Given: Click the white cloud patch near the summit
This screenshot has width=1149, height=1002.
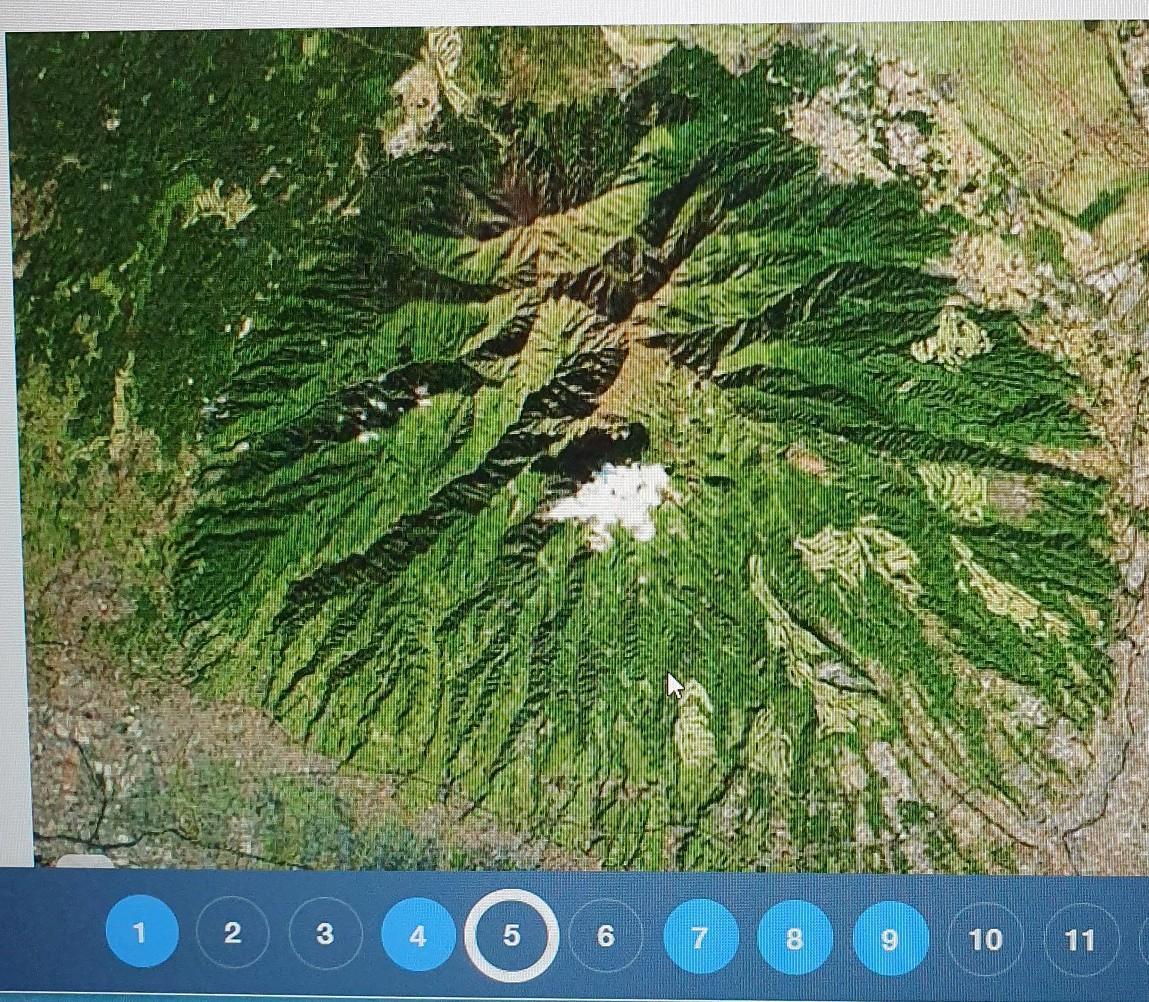Looking at the screenshot, I should 612,500.
